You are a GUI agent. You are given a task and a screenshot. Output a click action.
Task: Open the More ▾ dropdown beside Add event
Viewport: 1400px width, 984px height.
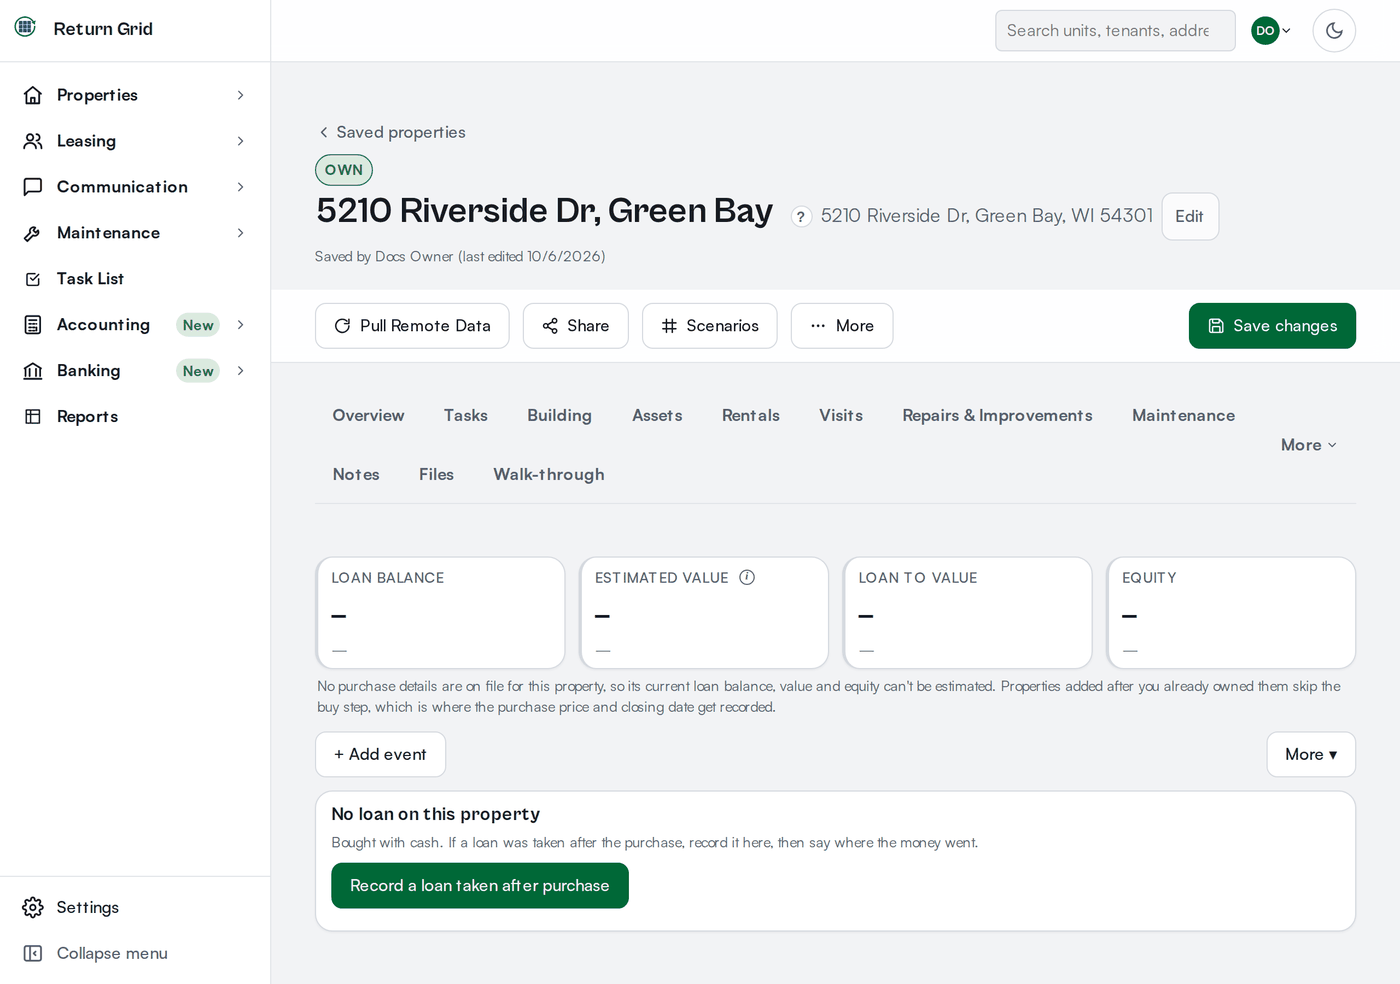[1311, 755]
